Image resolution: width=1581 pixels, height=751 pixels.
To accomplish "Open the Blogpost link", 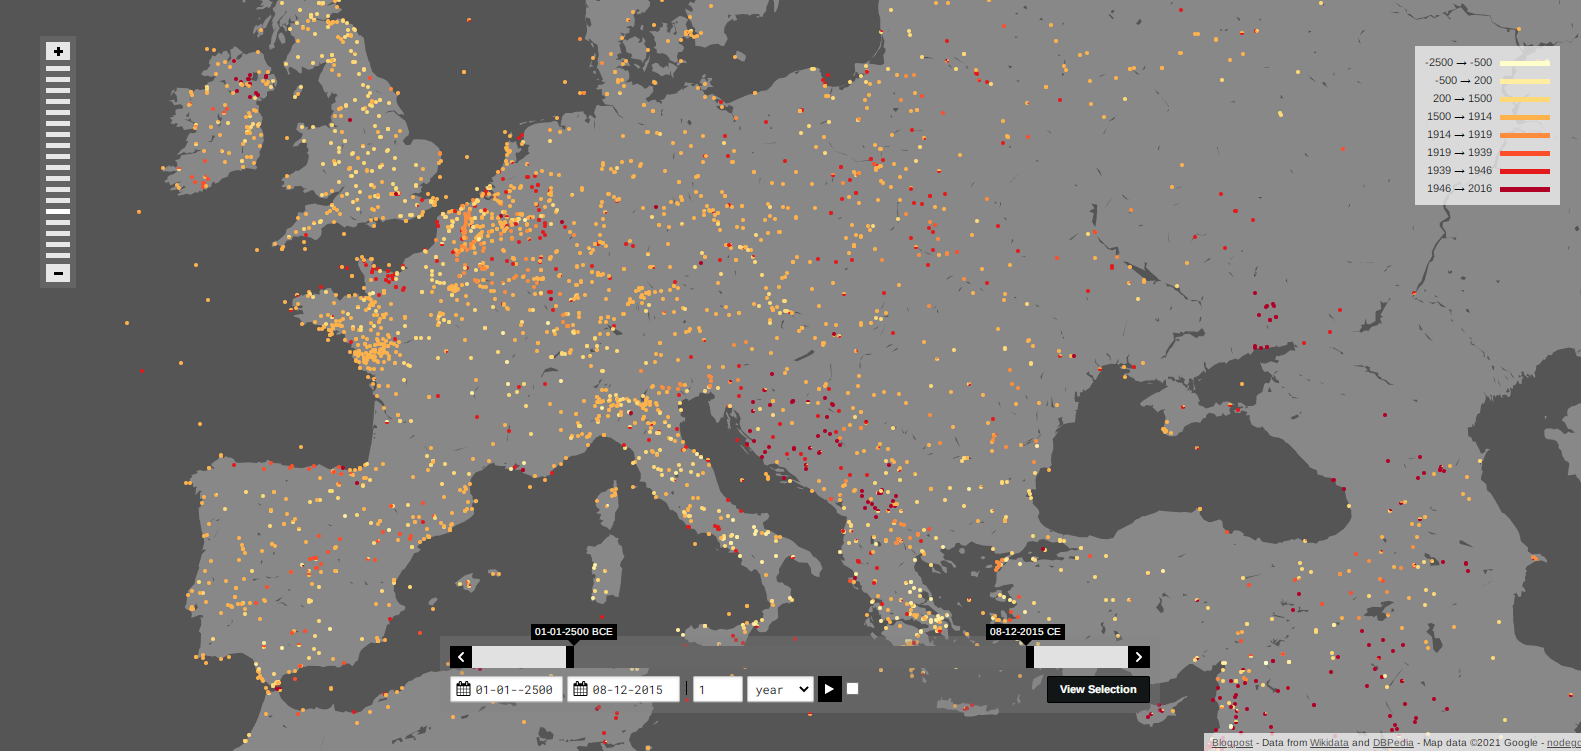I will tap(1232, 742).
